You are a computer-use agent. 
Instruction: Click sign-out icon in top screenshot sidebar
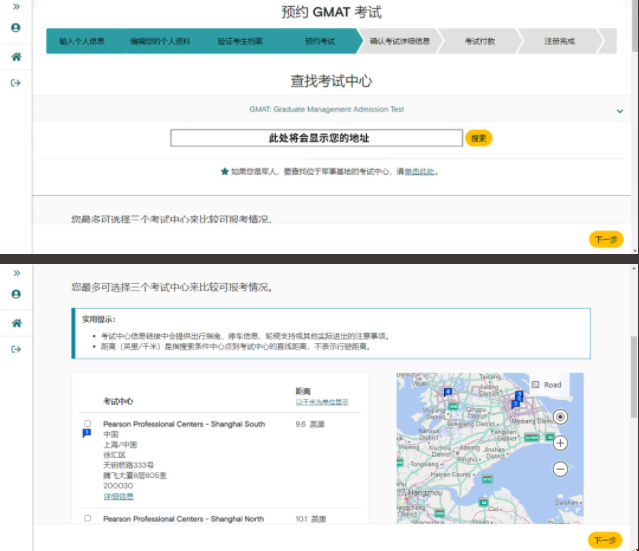tap(15, 83)
